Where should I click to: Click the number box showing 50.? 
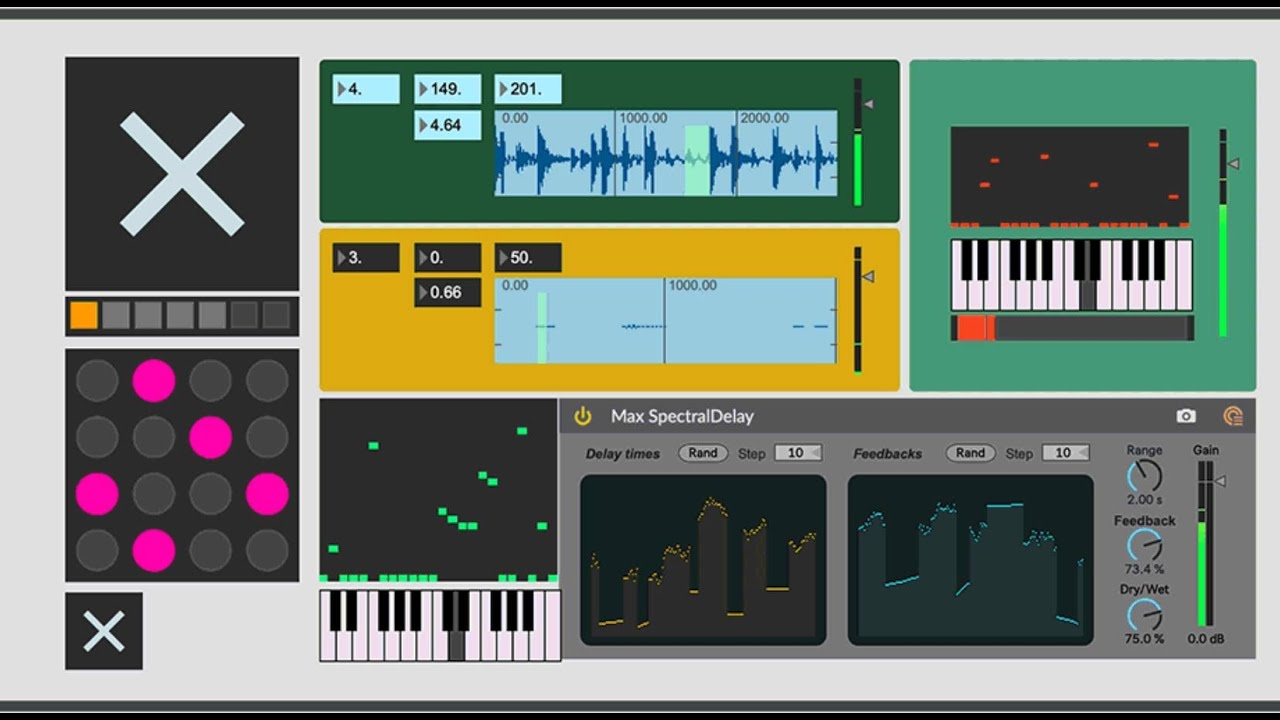click(x=528, y=257)
